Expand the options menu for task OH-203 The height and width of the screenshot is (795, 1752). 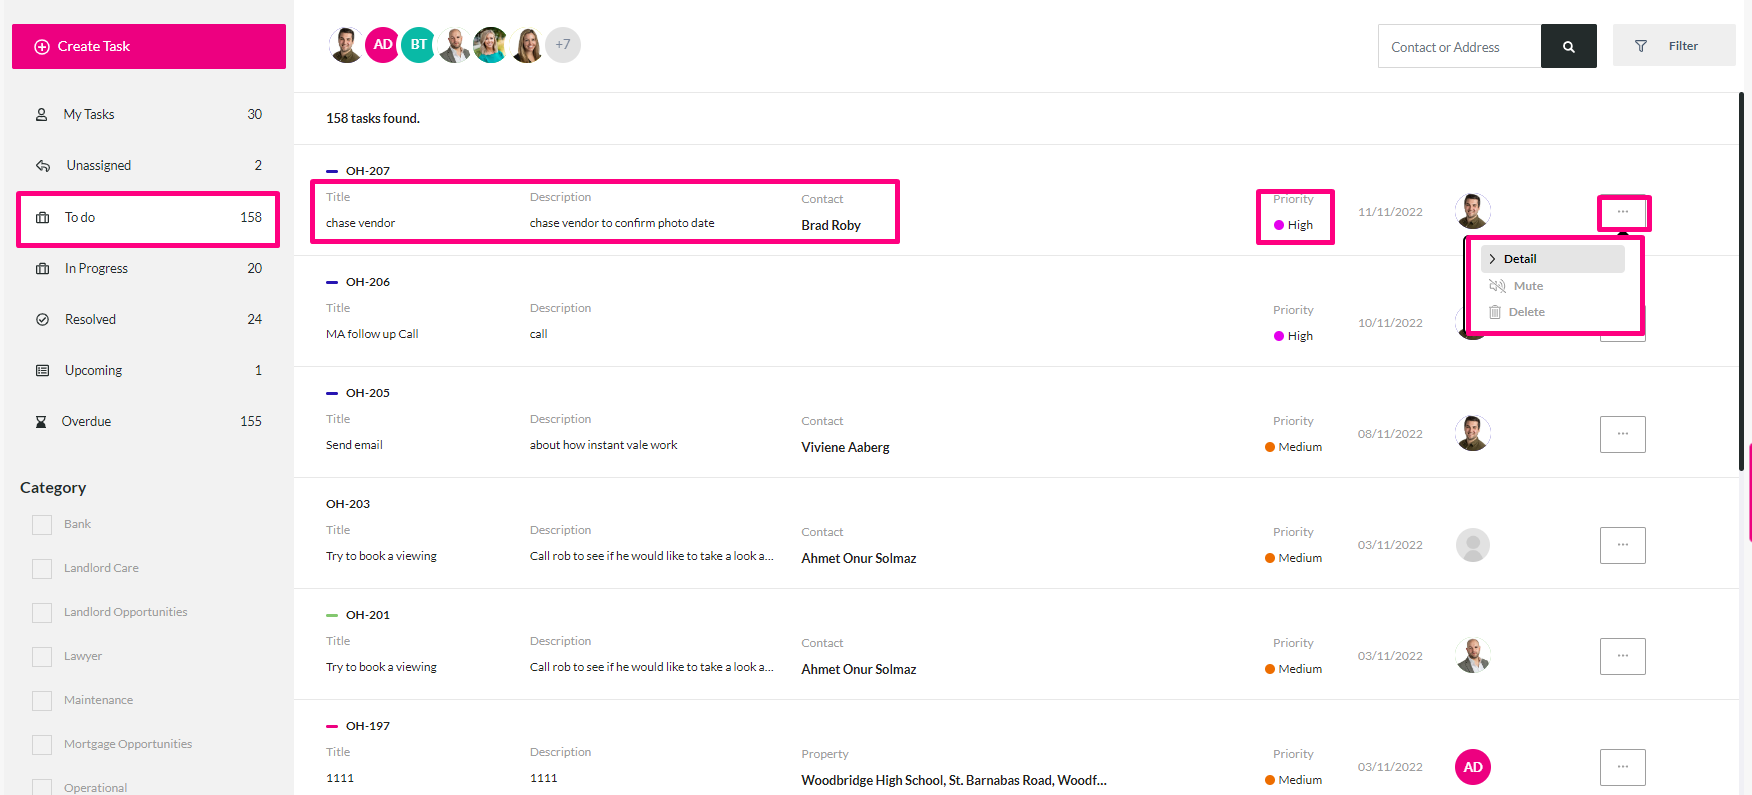click(x=1623, y=545)
